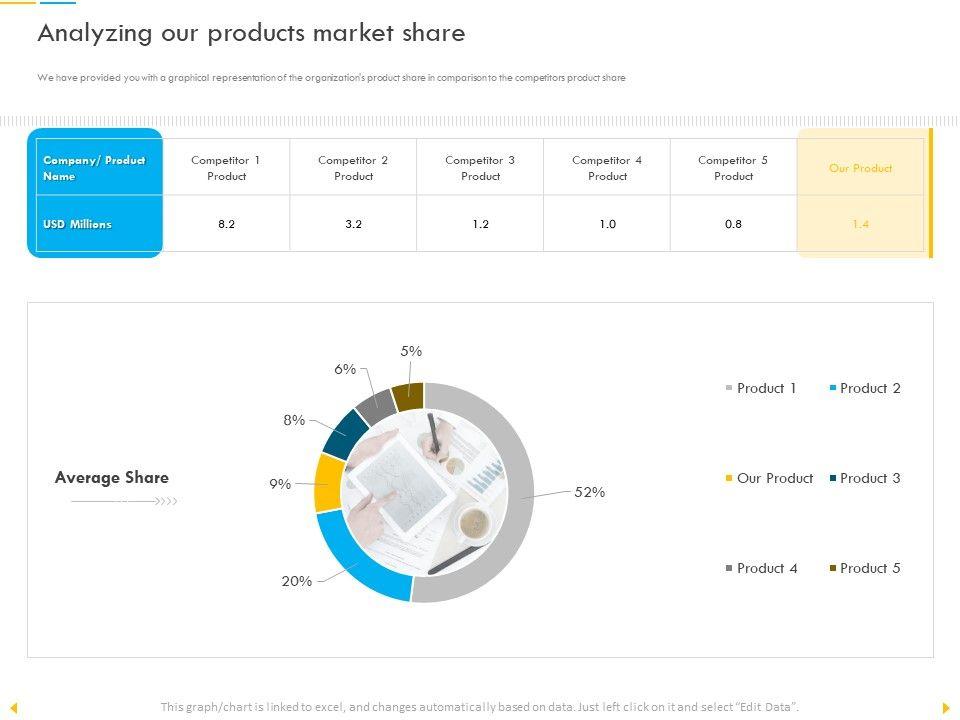
Task: Click the Company/ Product Name header cell
Action: pos(94,168)
